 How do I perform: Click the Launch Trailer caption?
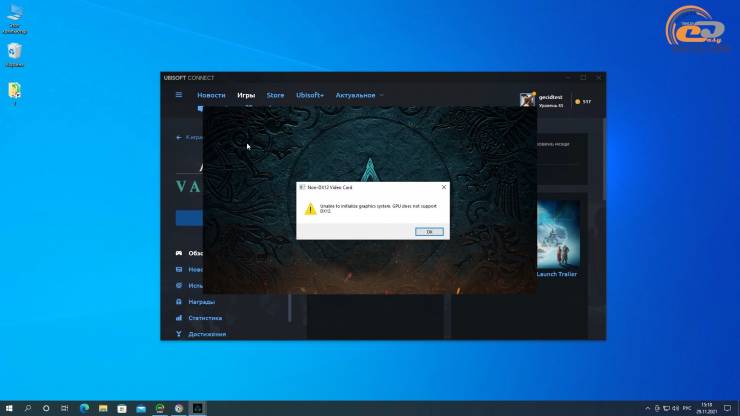tap(556, 274)
